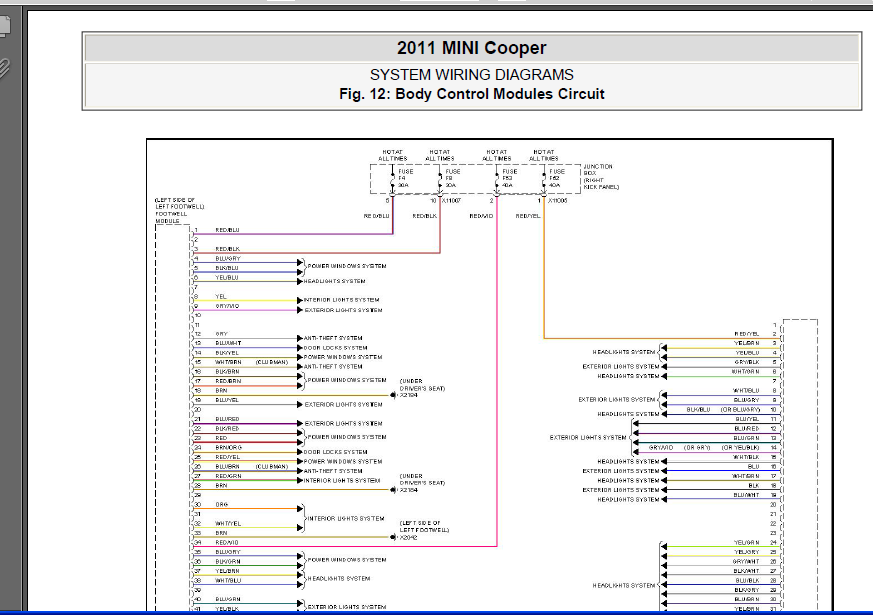
Task: Click 'YEL/BRN' wire label at left pin 37
Action: 227,571
